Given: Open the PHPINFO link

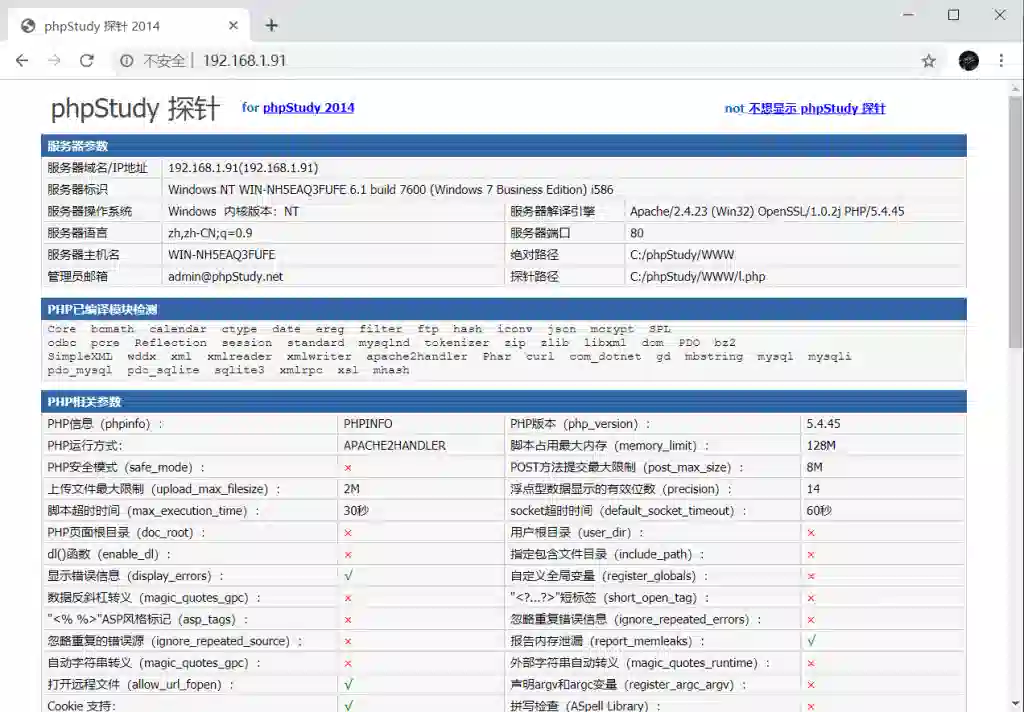Looking at the screenshot, I should [x=368, y=424].
